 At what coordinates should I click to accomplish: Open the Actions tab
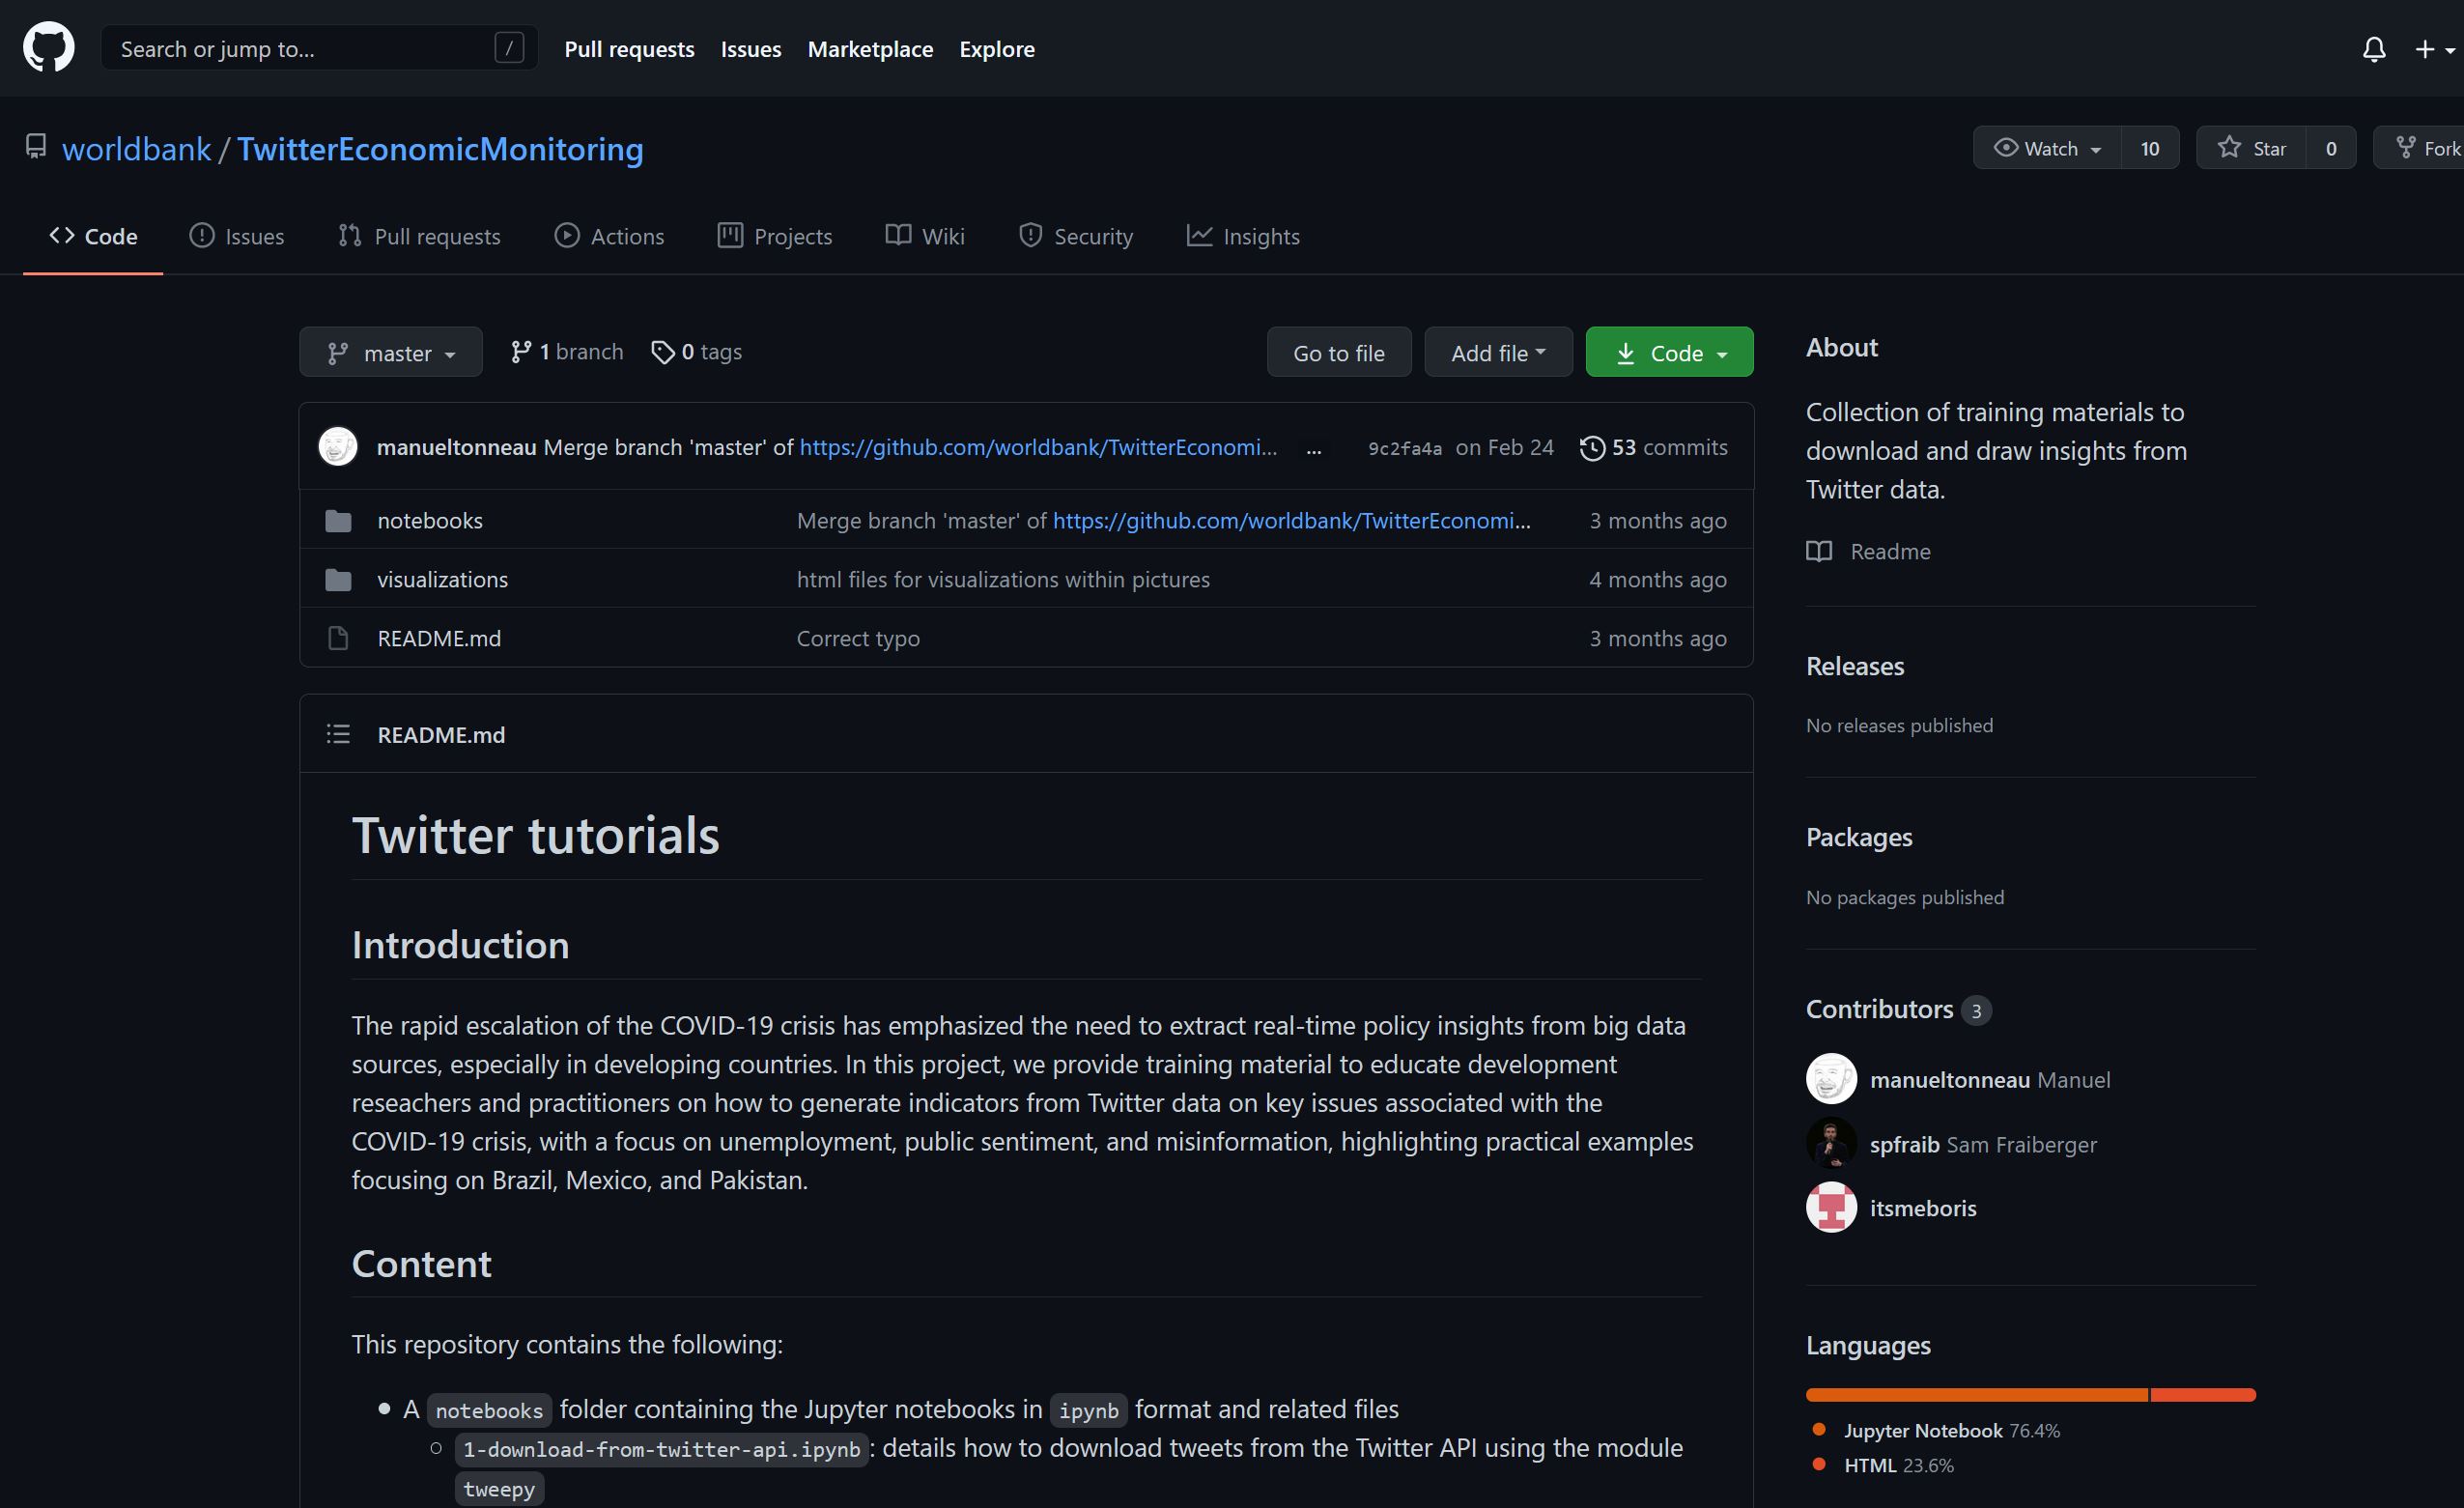tap(609, 237)
